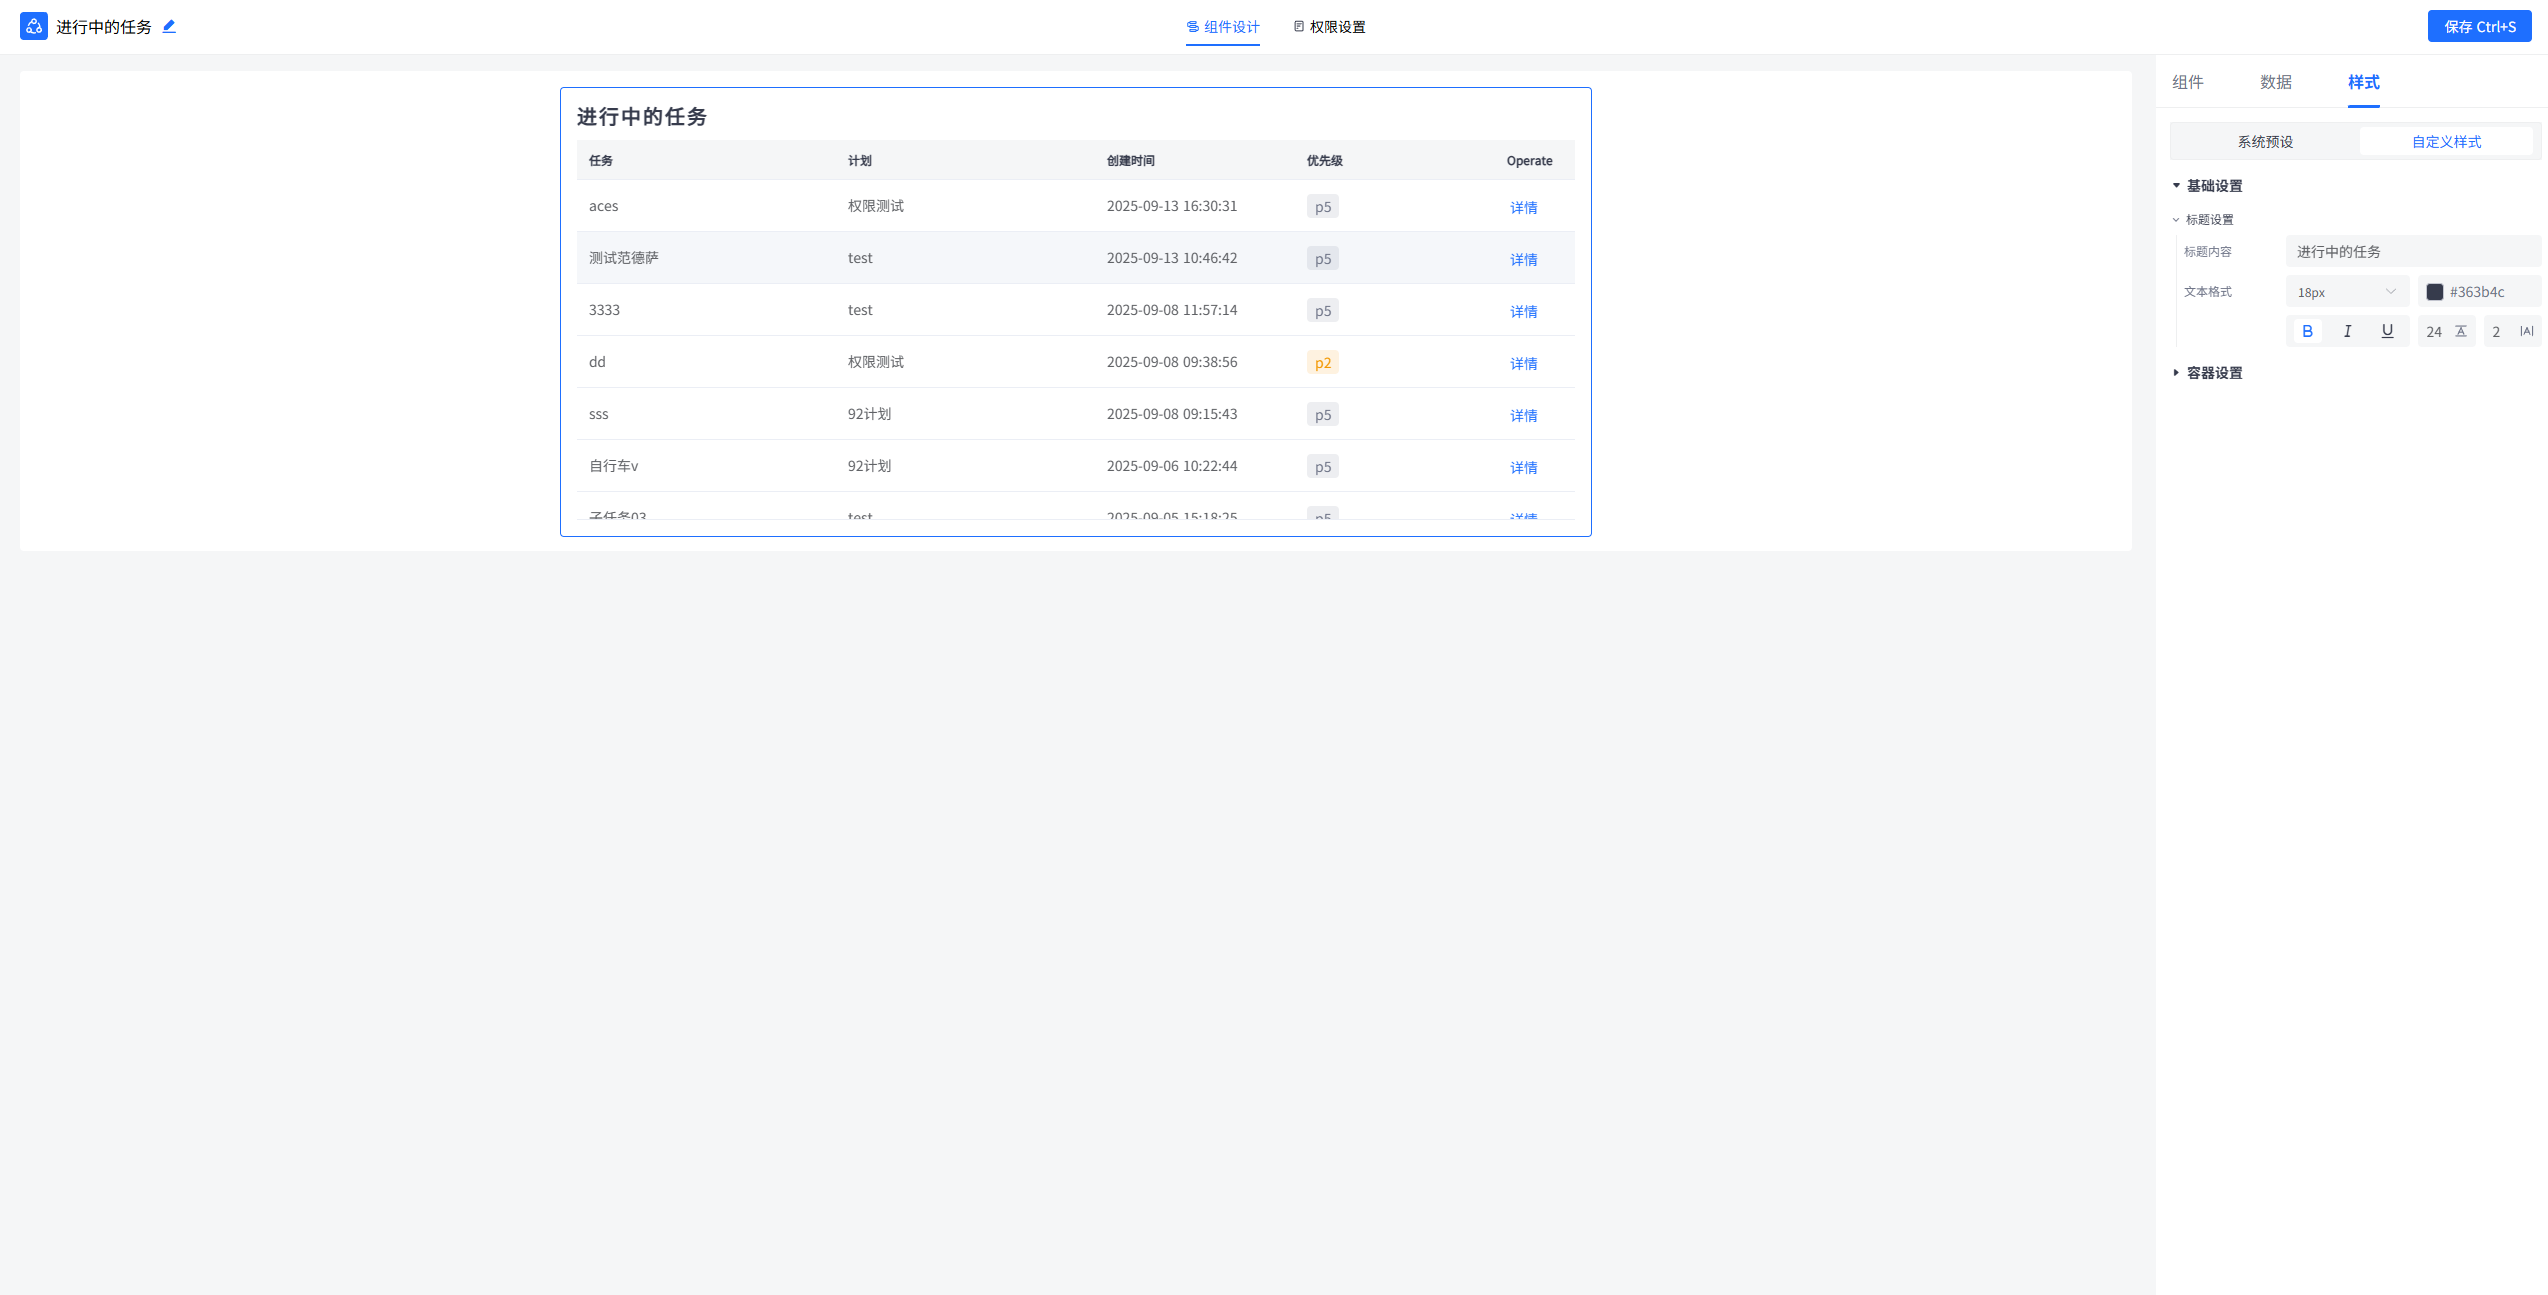Click the 标题内容 text input field

tap(2411, 252)
